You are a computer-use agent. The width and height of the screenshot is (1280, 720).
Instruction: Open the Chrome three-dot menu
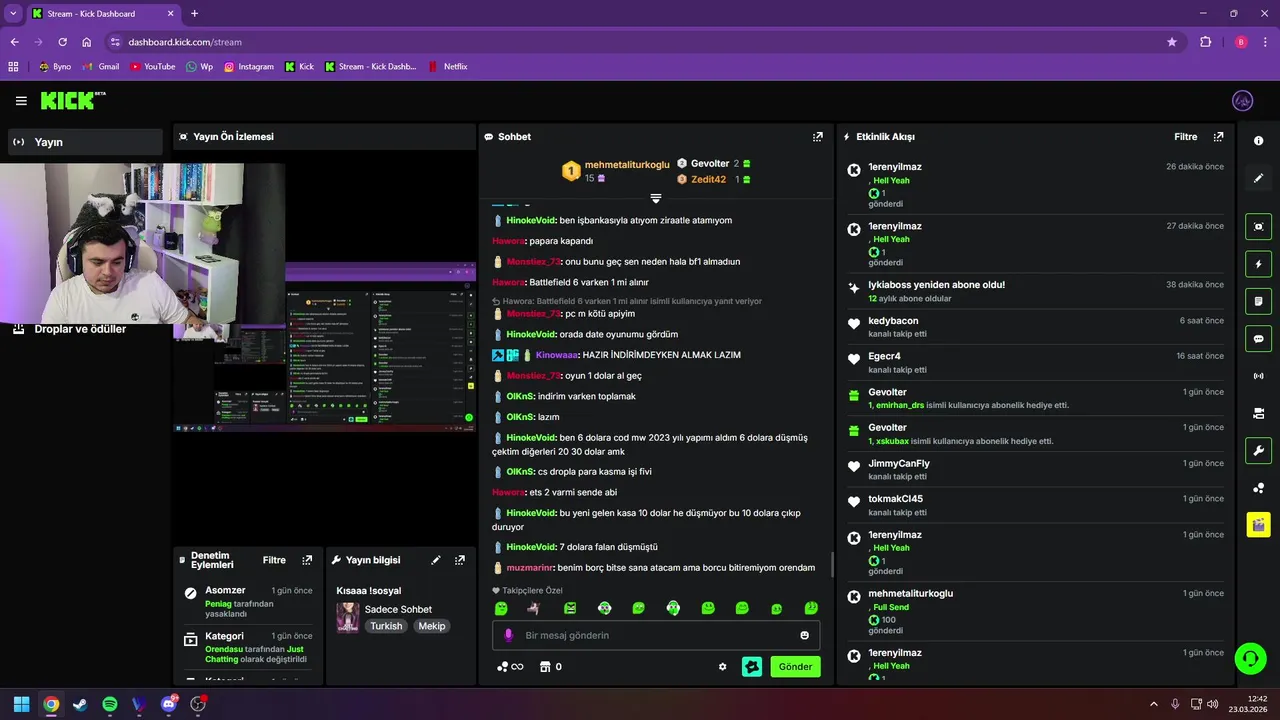tap(1265, 42)
